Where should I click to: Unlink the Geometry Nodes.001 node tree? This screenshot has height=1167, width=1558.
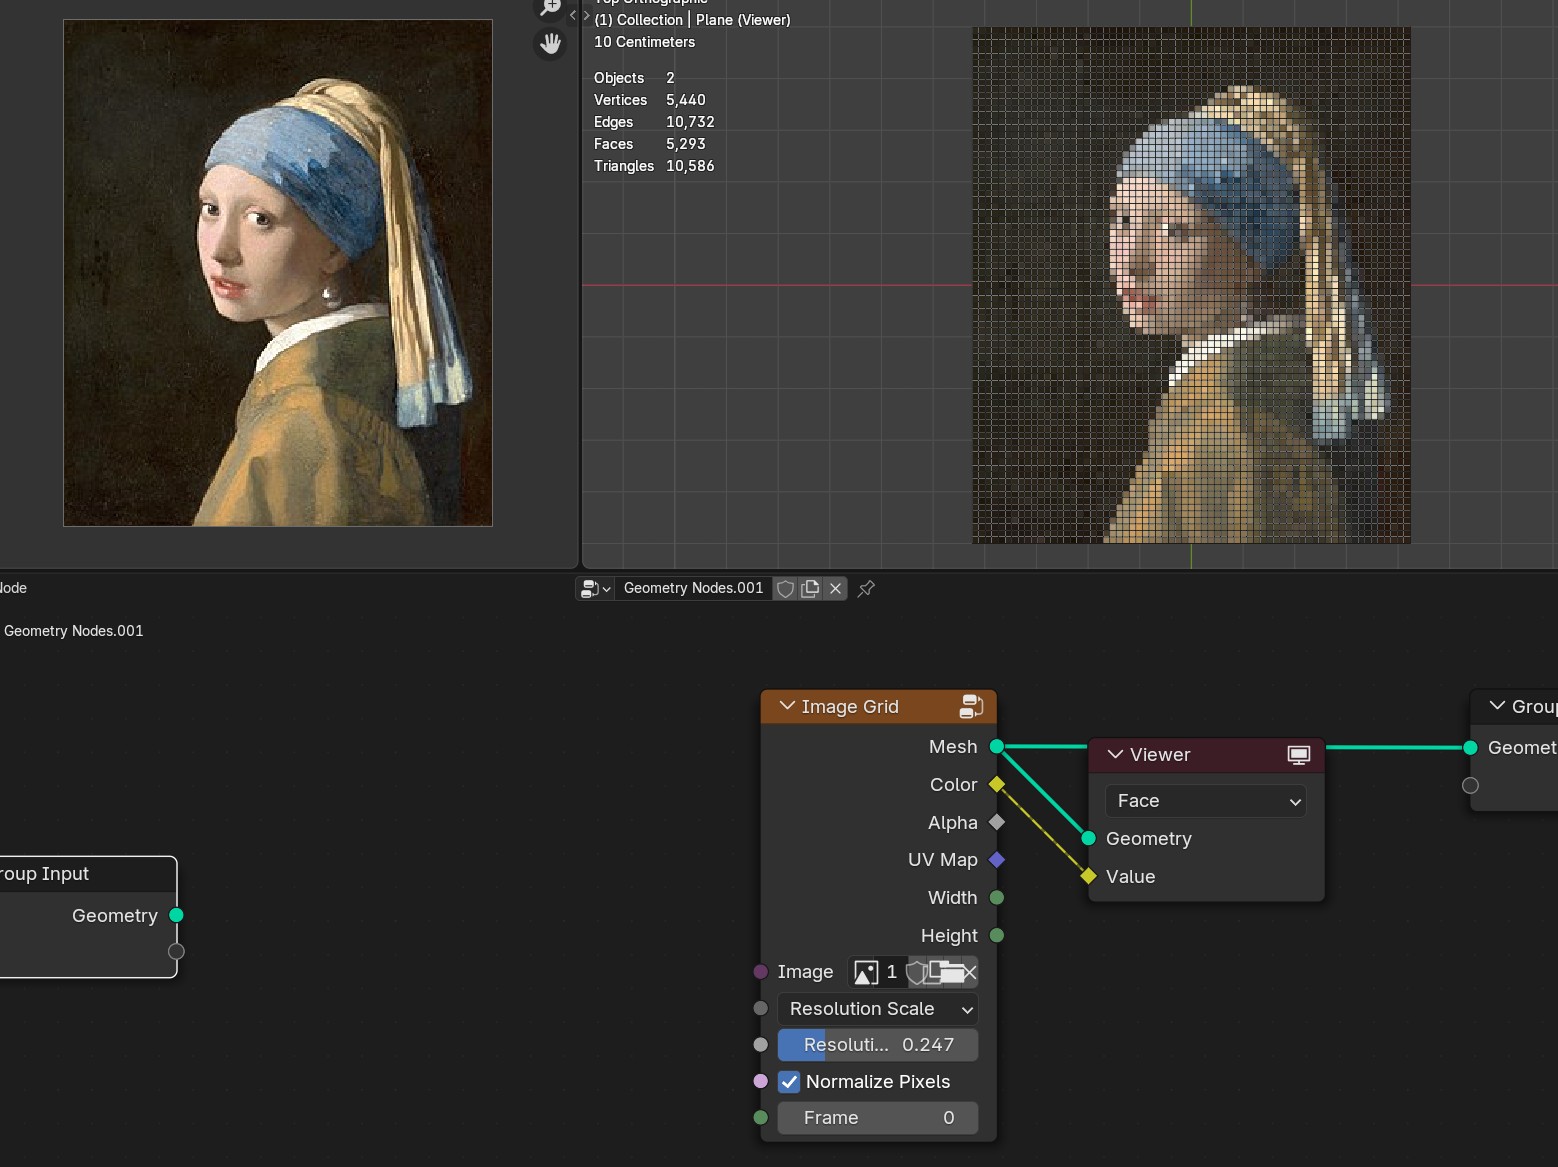coord(835,589)
